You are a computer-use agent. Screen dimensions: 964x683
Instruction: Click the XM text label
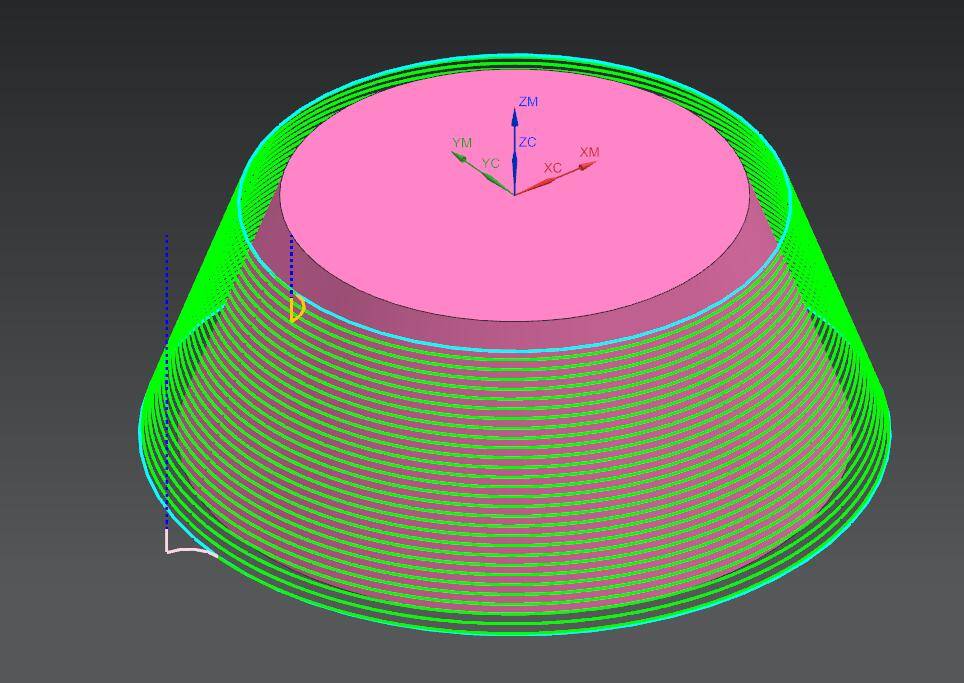coord(589,152)
